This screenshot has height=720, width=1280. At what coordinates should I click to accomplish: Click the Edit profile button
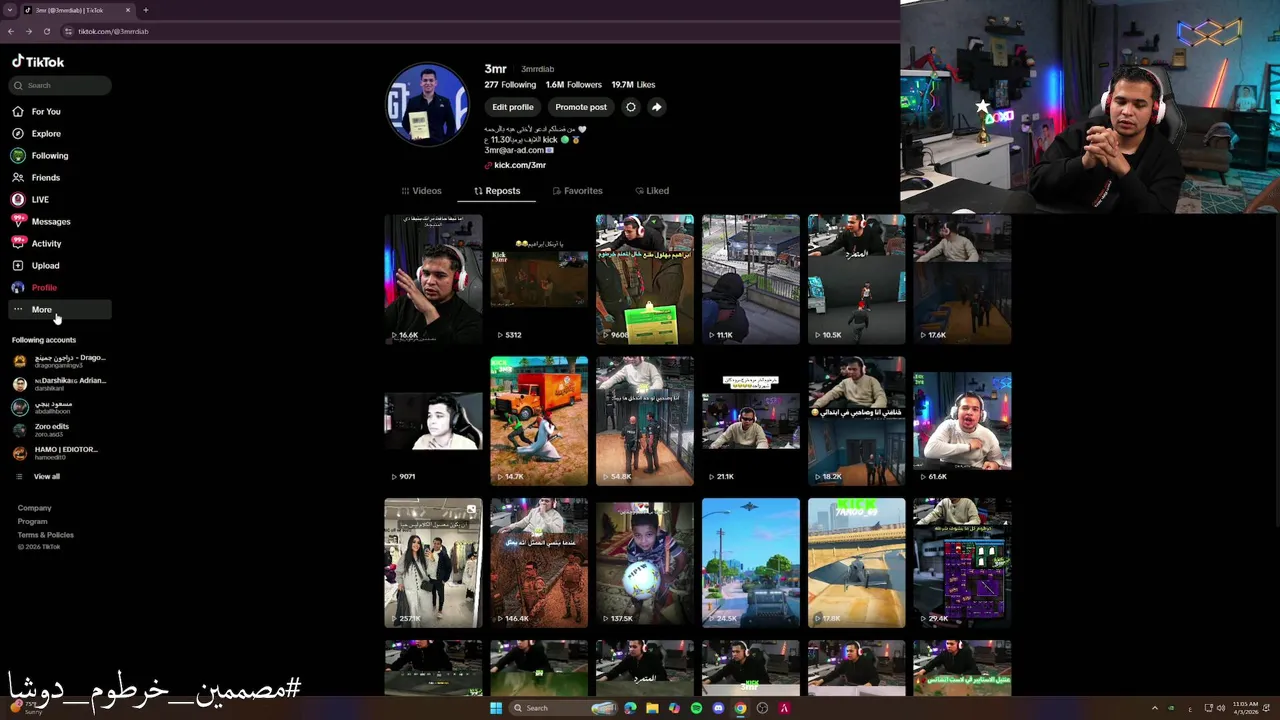(512, 107)
